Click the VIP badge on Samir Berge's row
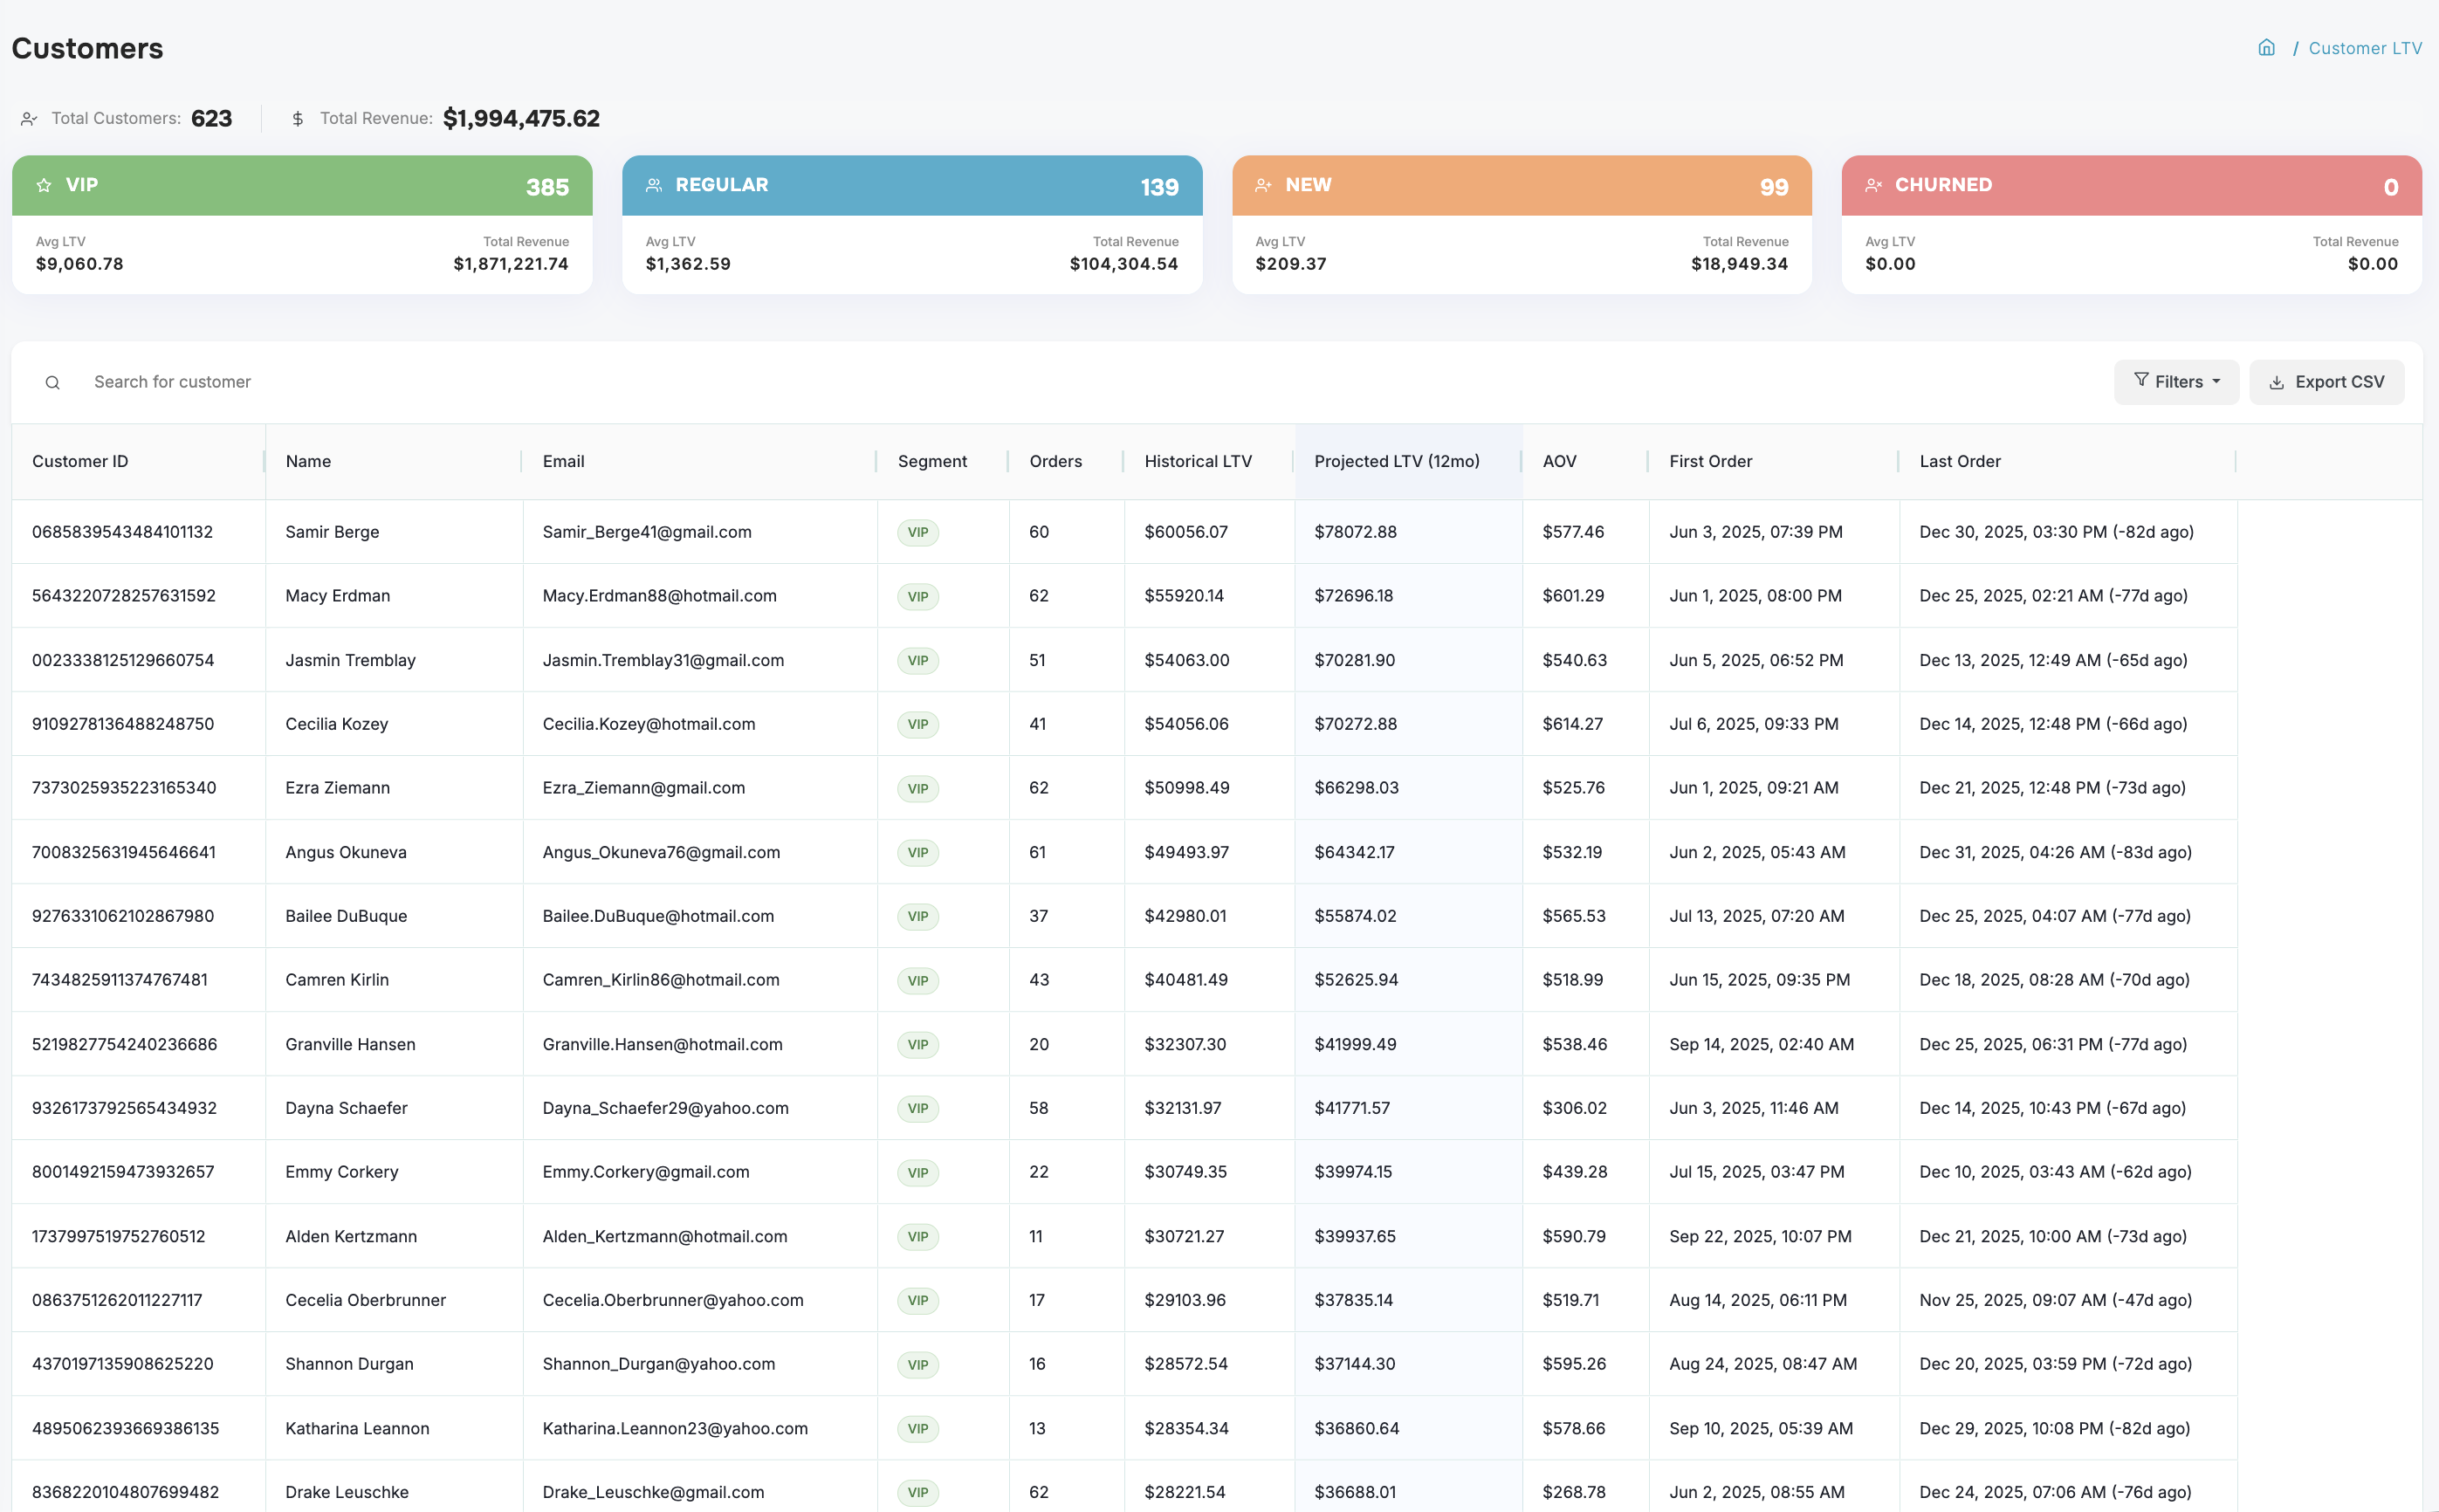This screenshot has height=1512, width=2439. coord(917,532)
